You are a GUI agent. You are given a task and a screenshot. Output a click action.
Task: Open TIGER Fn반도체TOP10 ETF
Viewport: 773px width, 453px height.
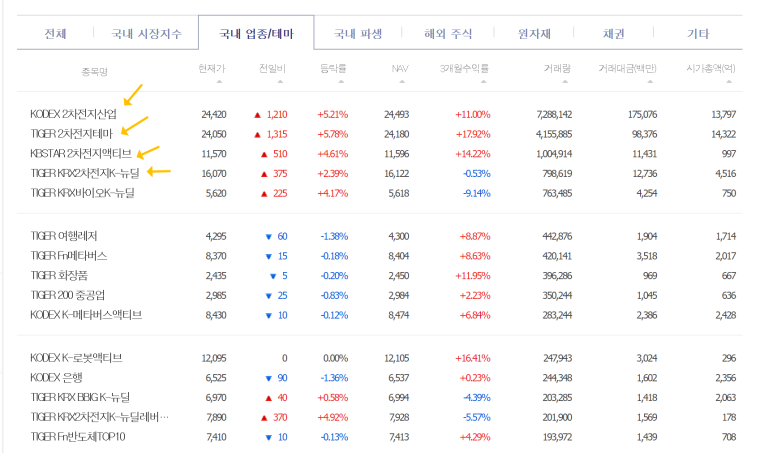pos(78,437)
